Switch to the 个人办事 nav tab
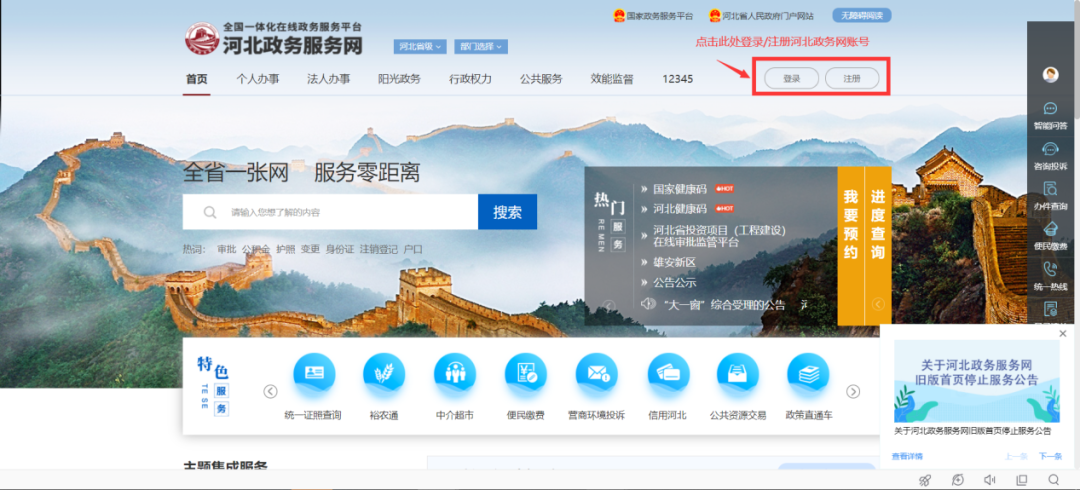This screenshot has width=1080, height=490. (257, 79)
